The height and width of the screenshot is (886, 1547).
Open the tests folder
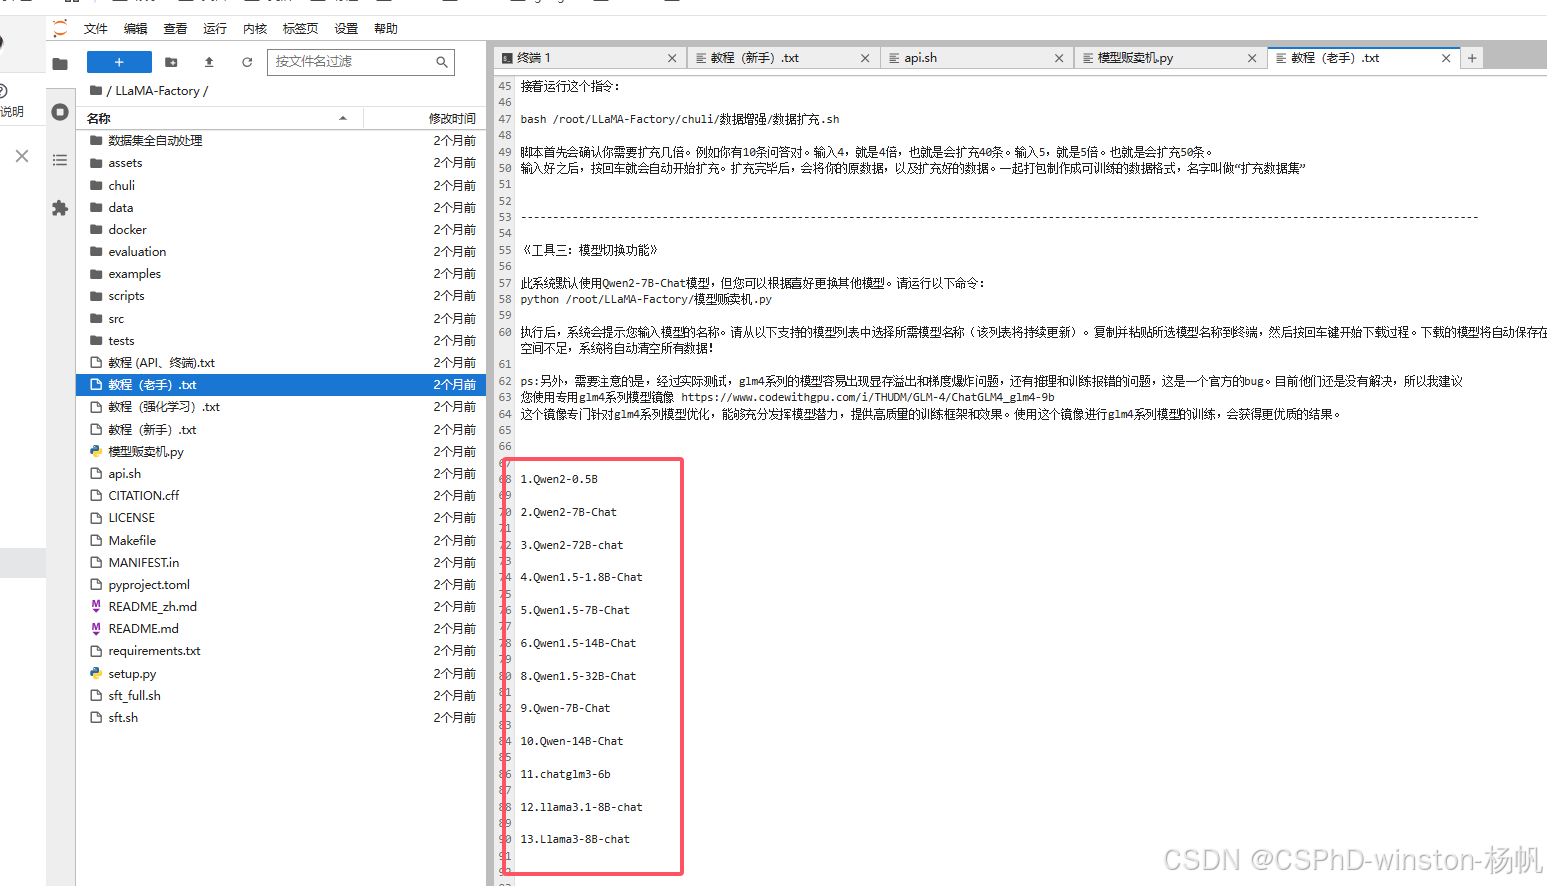coord(281,340)
